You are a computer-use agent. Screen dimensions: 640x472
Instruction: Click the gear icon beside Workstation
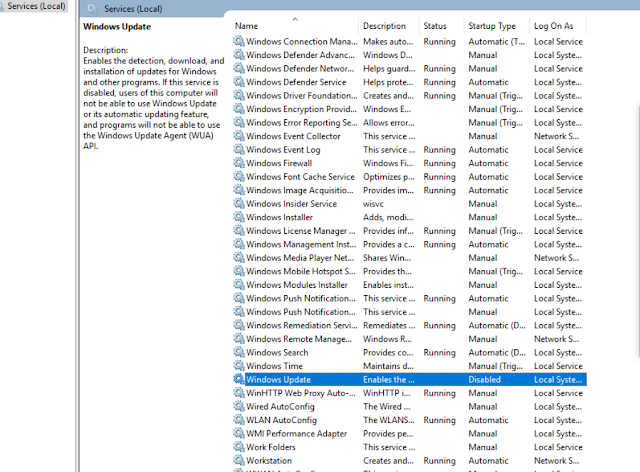coord(239,460)
